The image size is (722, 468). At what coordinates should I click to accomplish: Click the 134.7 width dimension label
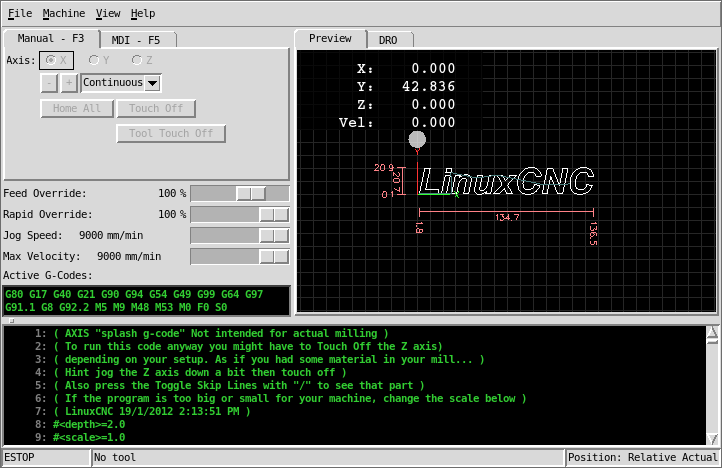[x=507, y=217]
